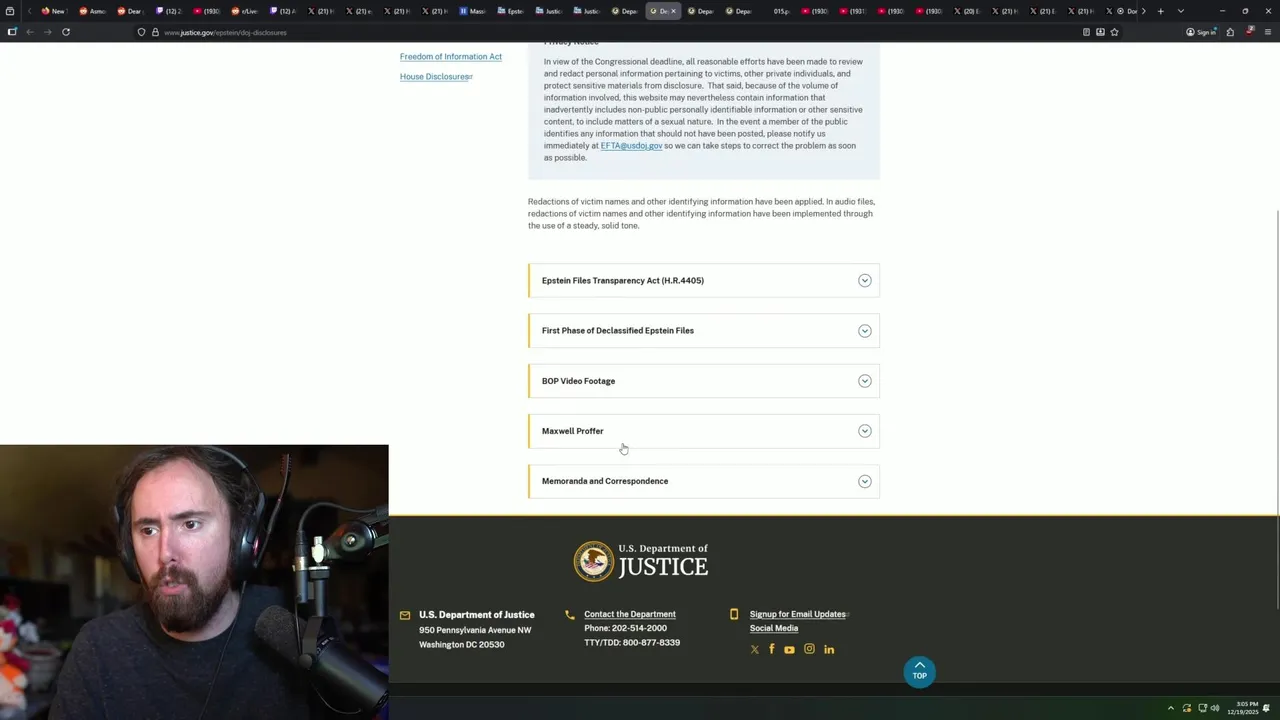Show hidden system tray icons
1280x720 pixels.
click(1171, 708)
